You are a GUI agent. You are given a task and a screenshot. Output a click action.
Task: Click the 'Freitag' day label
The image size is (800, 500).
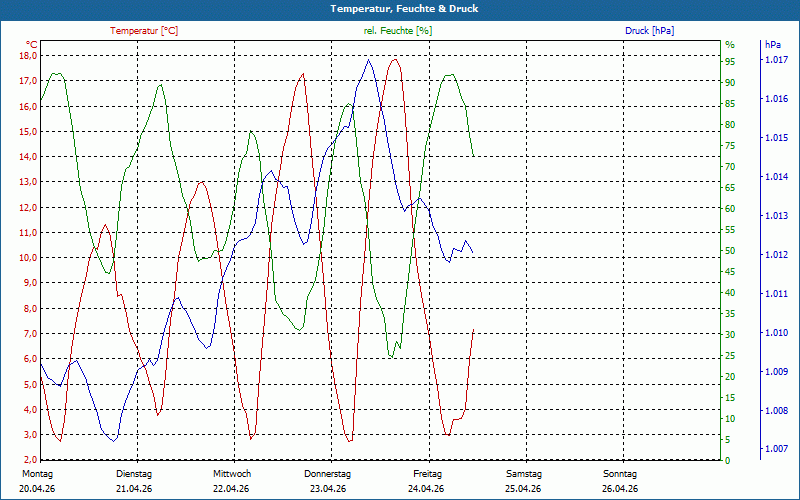[428, 474]
